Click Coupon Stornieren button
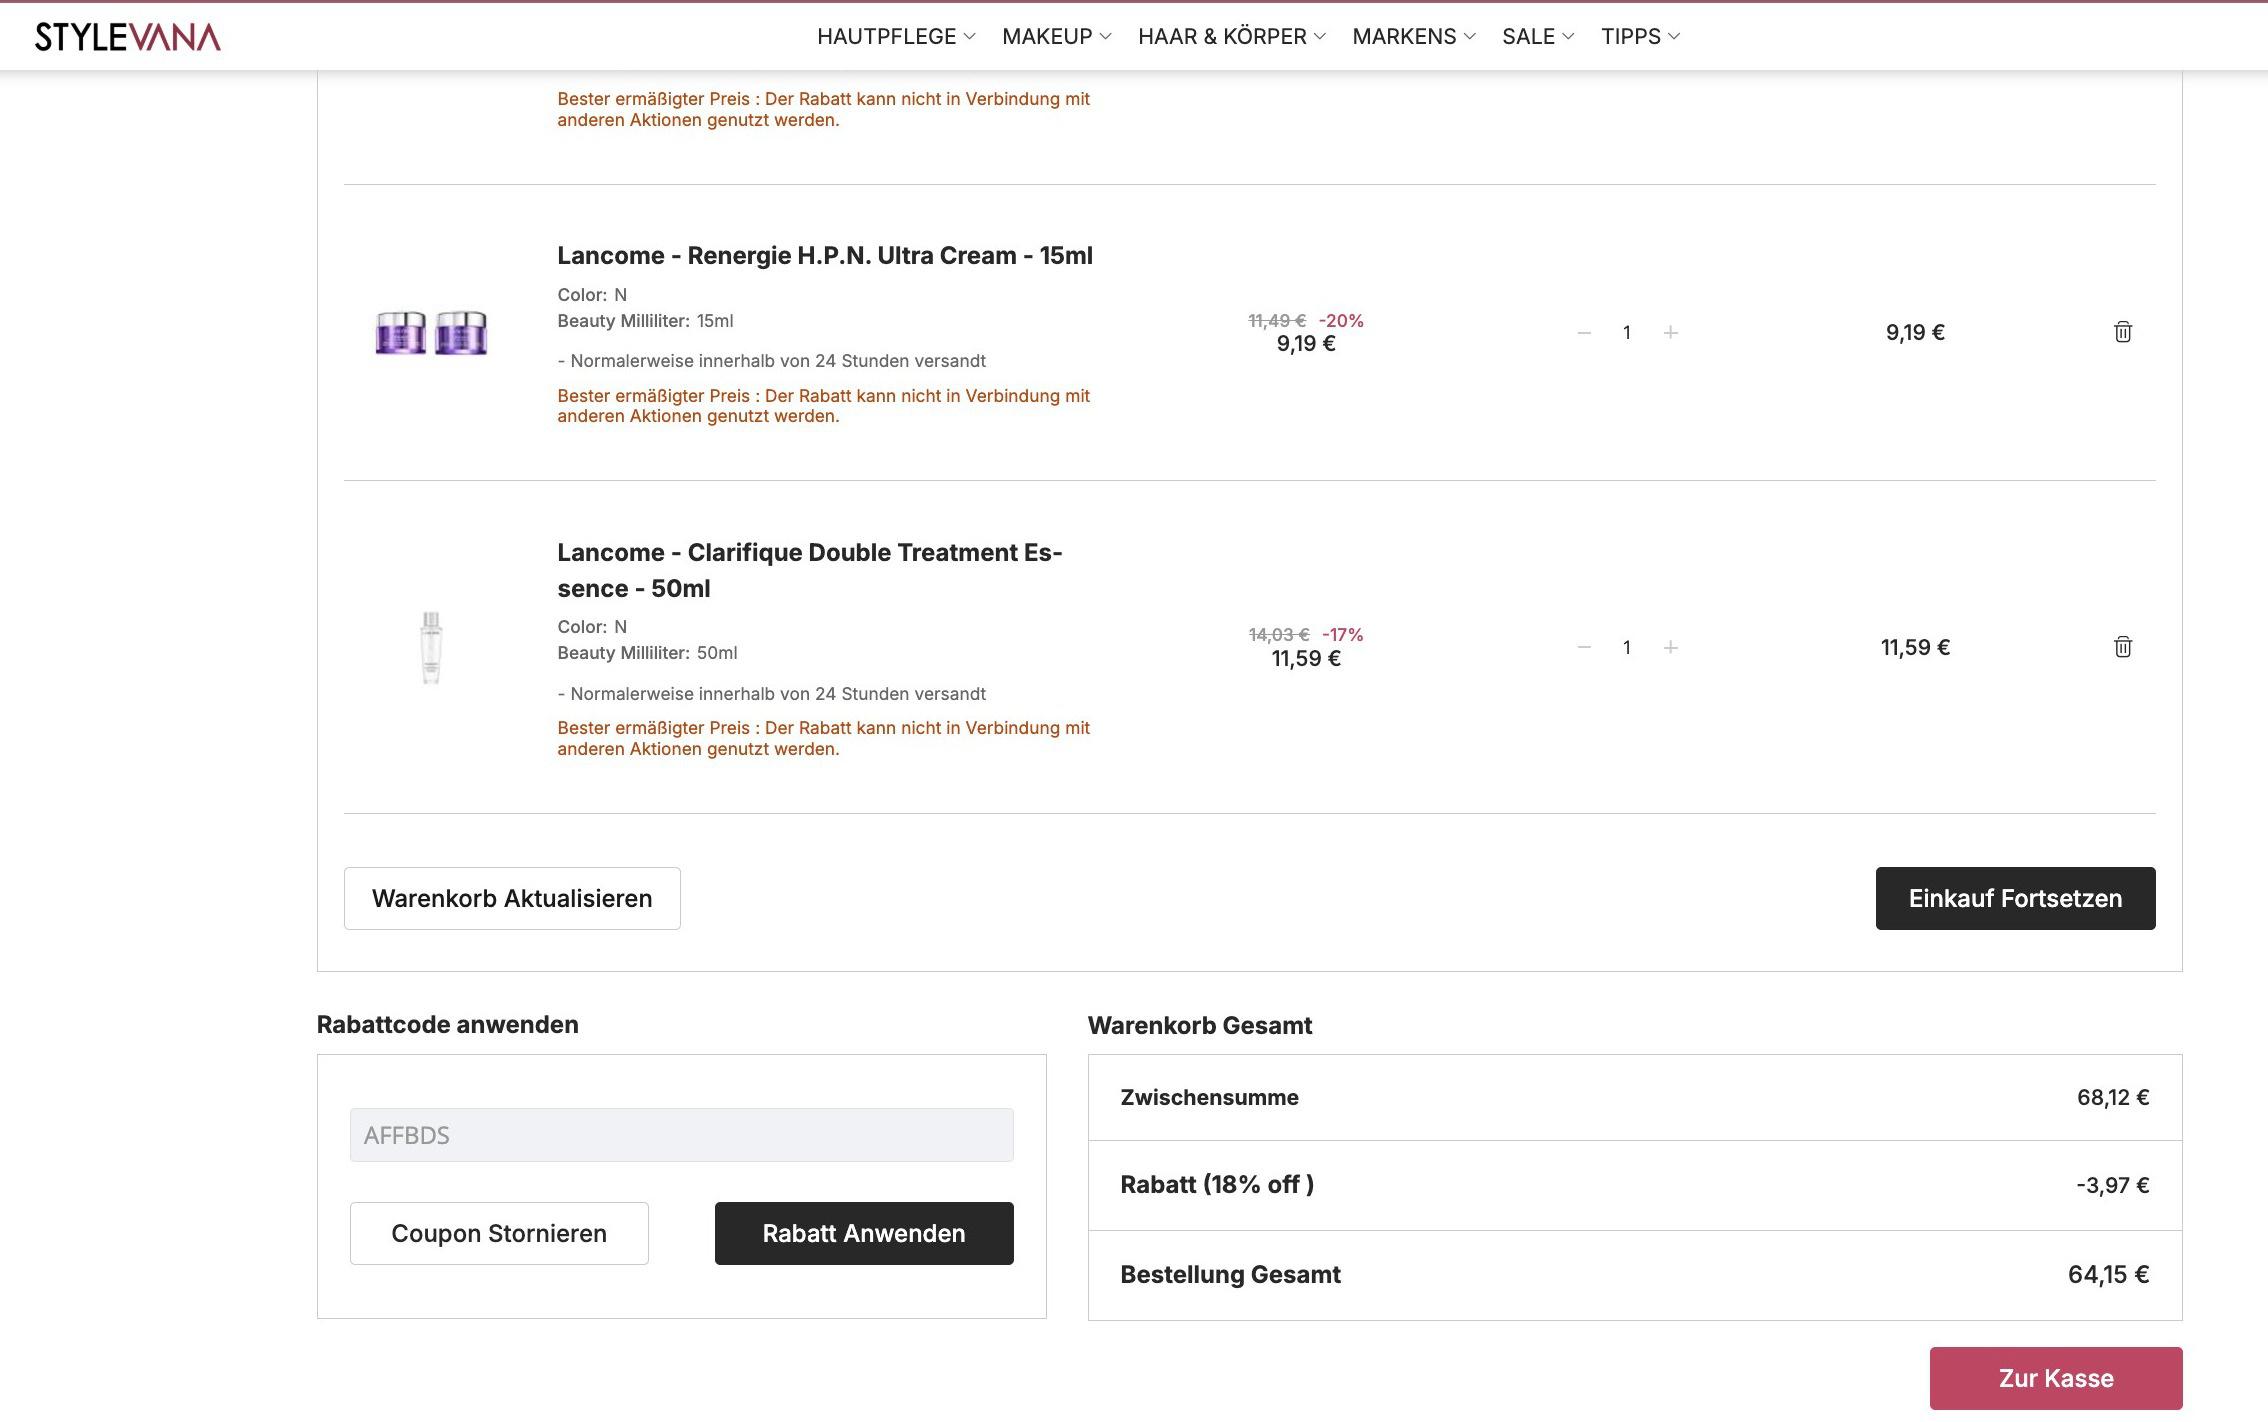Screen dimensions: 2268x1422 click(x=499, y=1233)
